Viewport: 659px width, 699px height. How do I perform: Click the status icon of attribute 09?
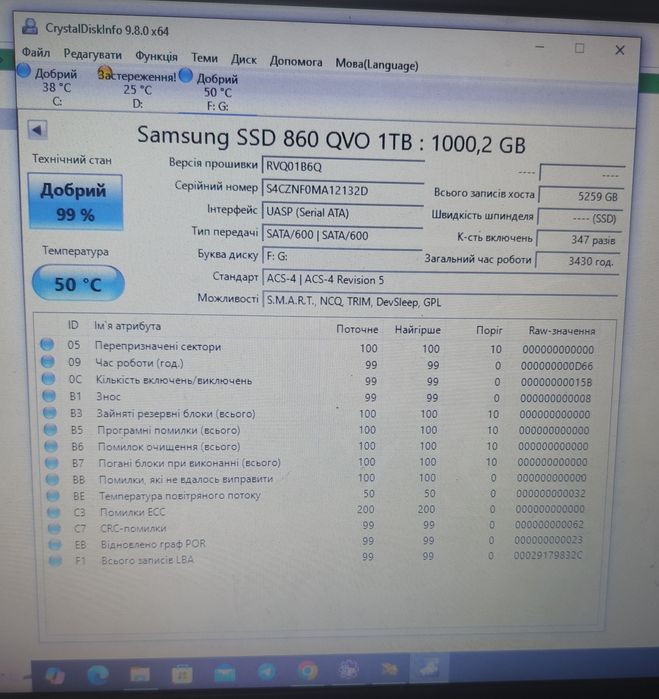point(48,362)
